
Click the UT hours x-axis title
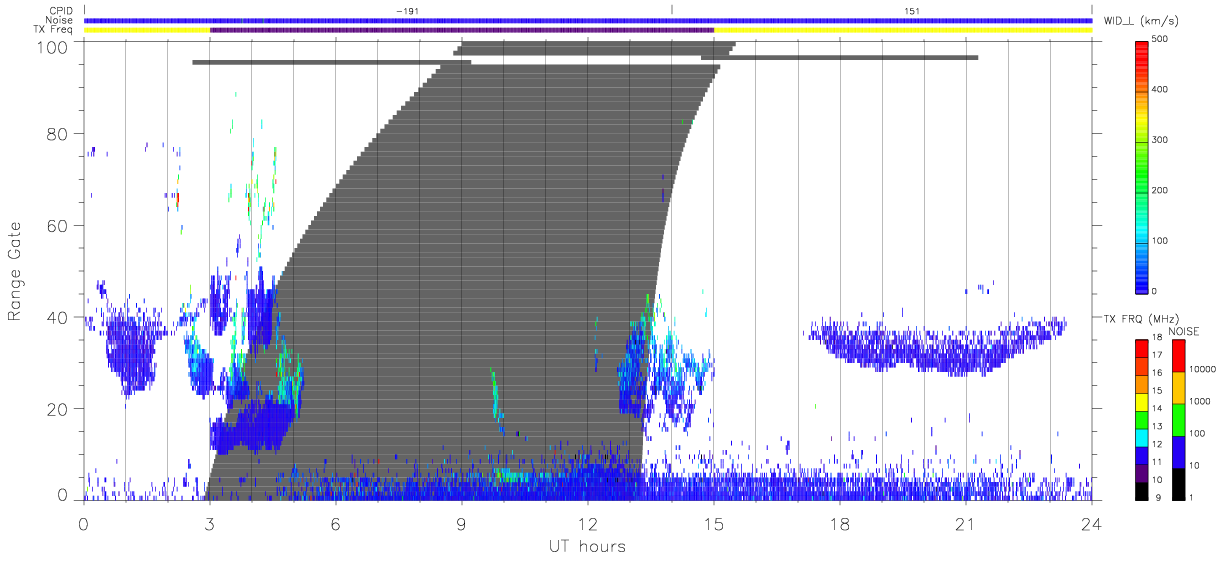(587, 547)
